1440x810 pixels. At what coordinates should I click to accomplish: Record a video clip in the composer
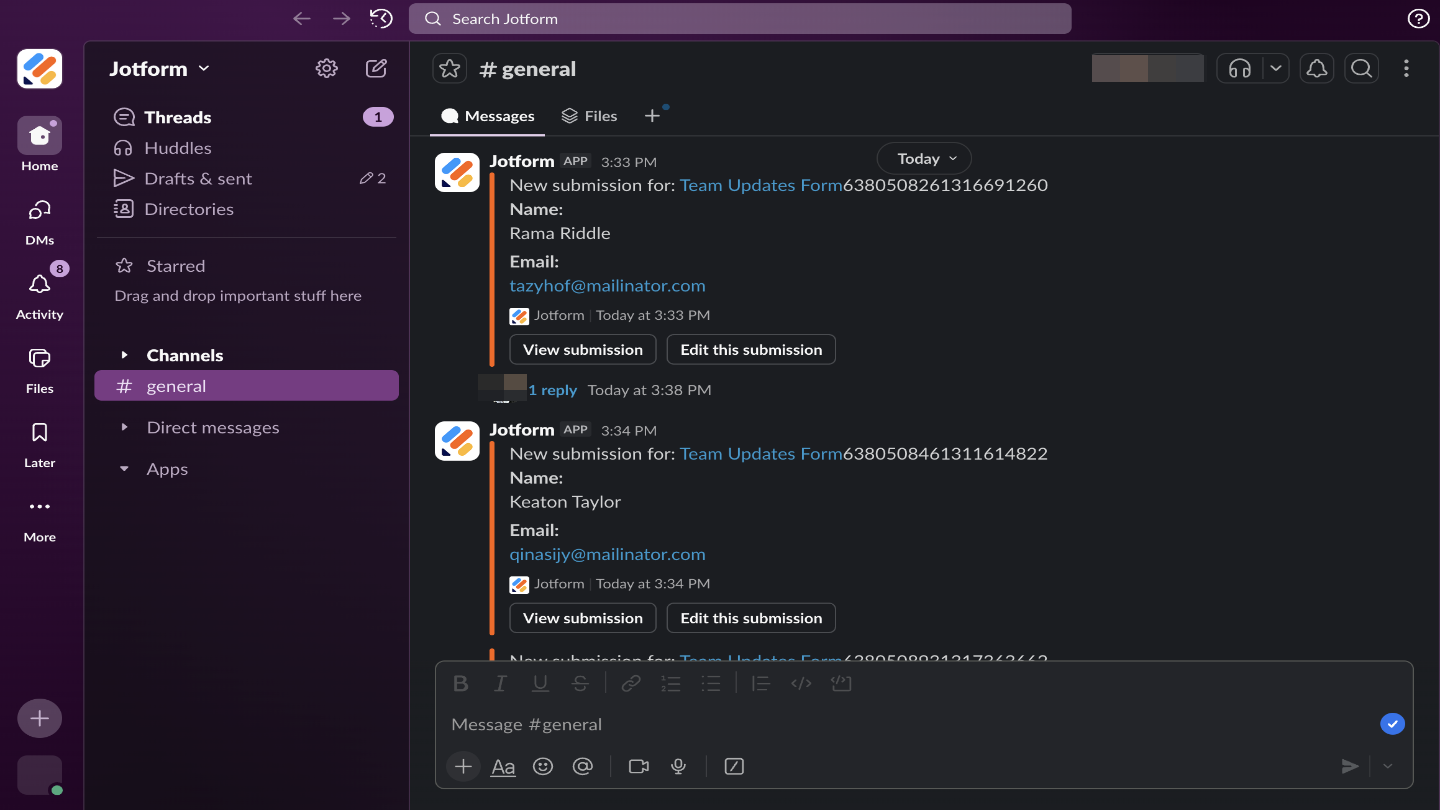pyautogui.click(x=639, y=766)
